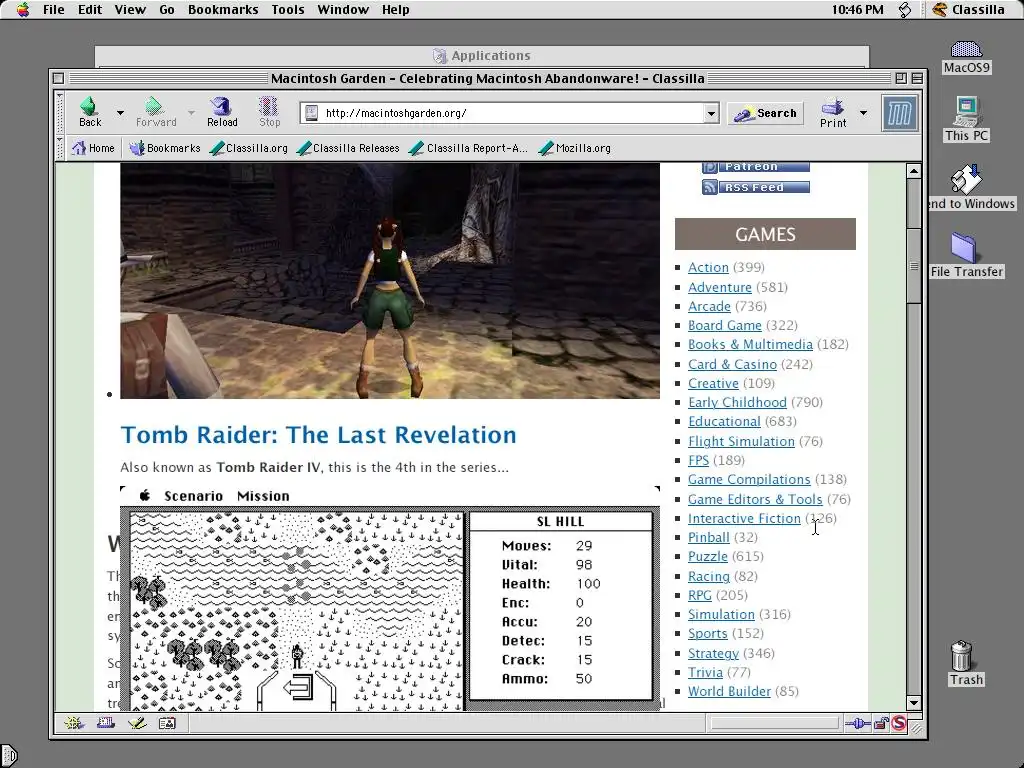Open Classilla Report-A... bookmark

pyautogui.click(x=468, y=148)
